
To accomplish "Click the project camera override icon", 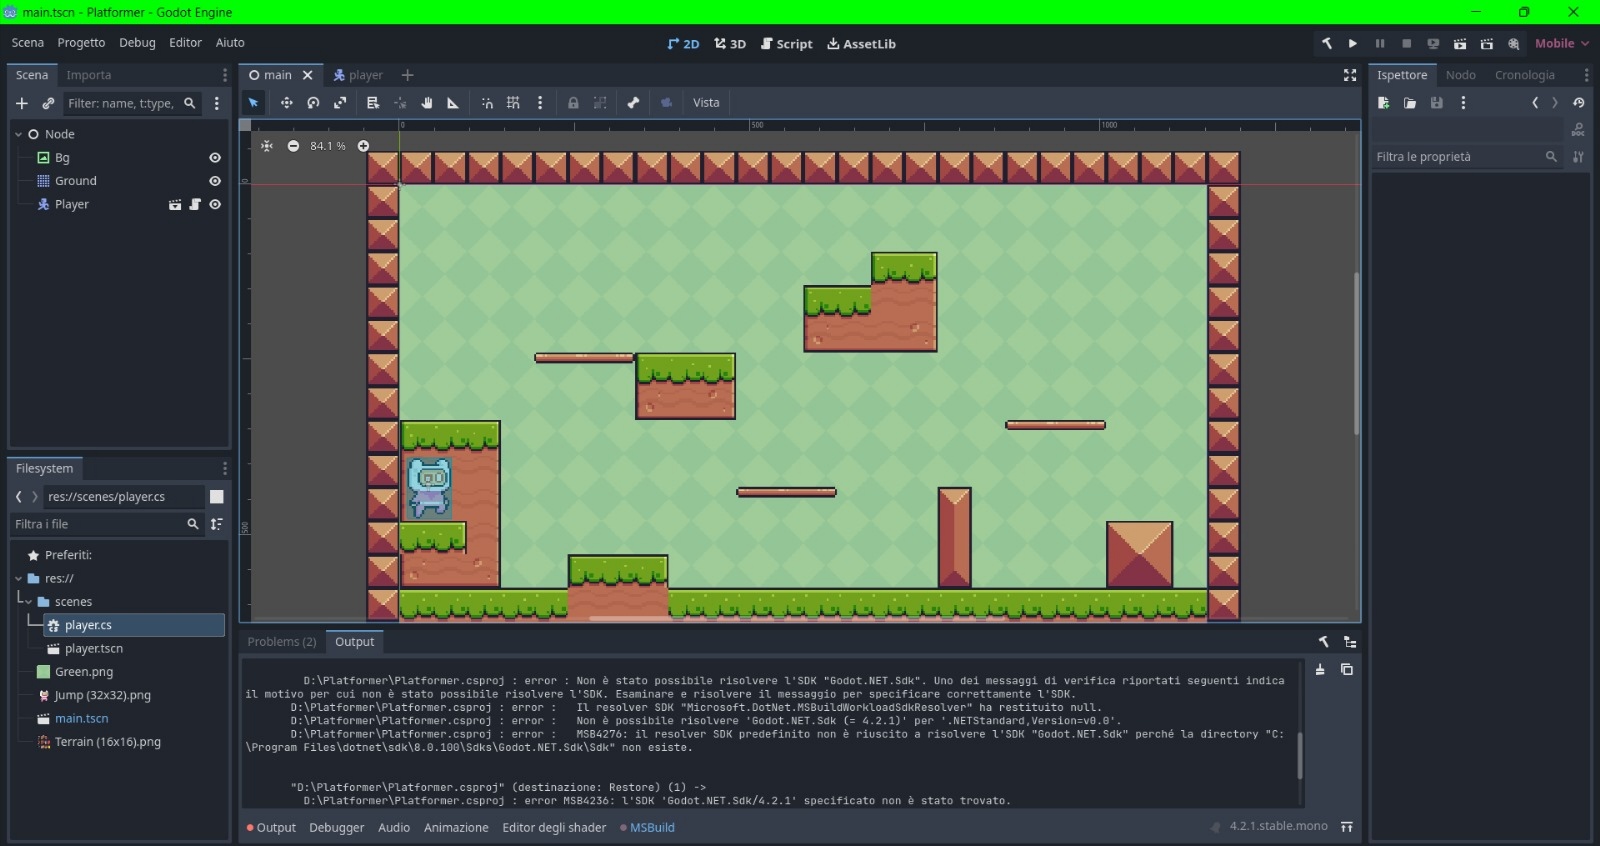I will [666, 103].
